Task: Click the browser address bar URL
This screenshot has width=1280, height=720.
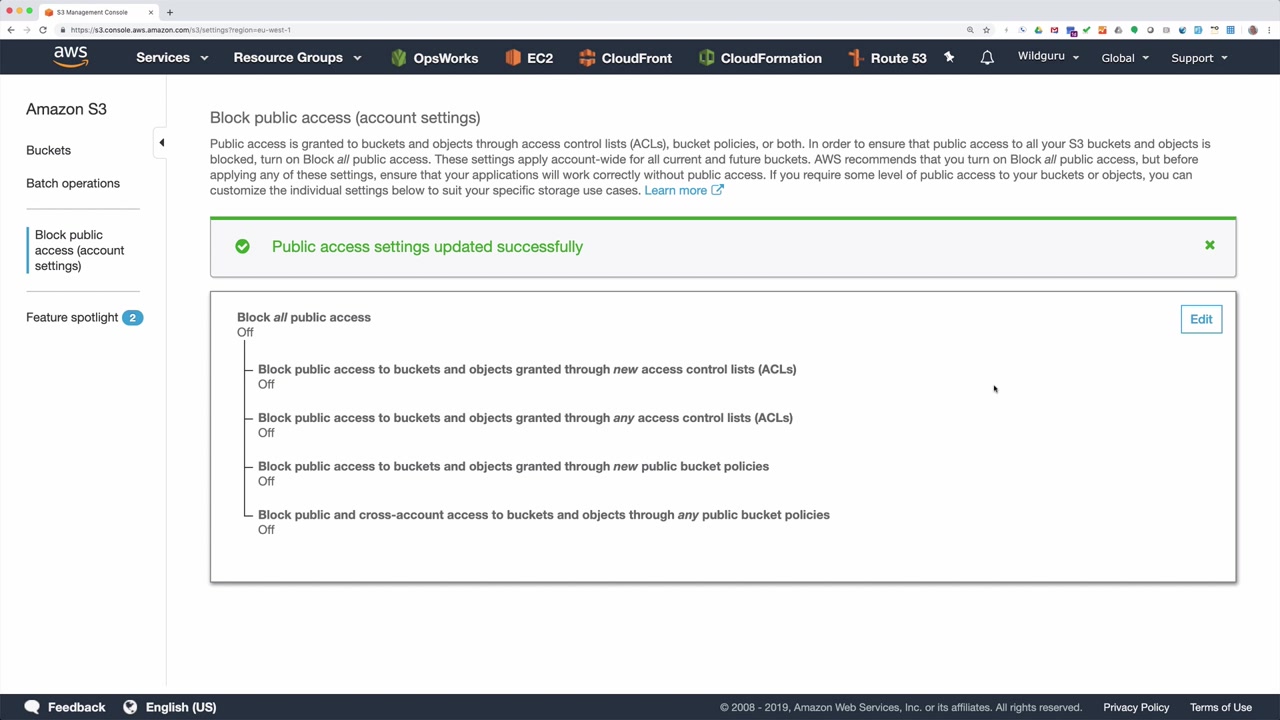Action: point(181,30)
